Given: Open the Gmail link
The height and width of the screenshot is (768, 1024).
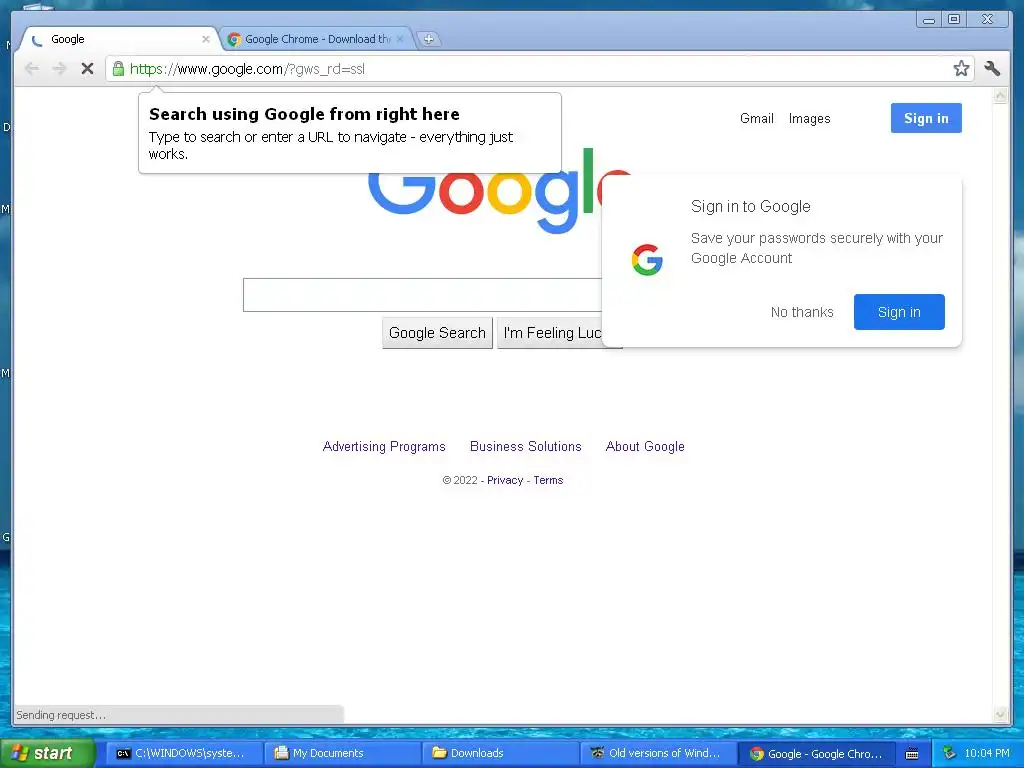Looking at the screenshot, I should [x=757, y=118].
